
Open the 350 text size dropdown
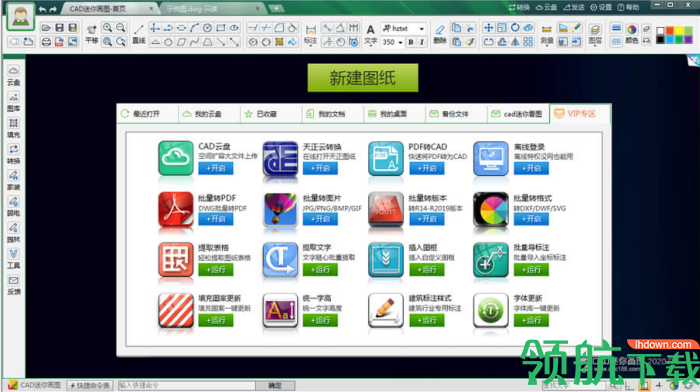click(392, 42)
